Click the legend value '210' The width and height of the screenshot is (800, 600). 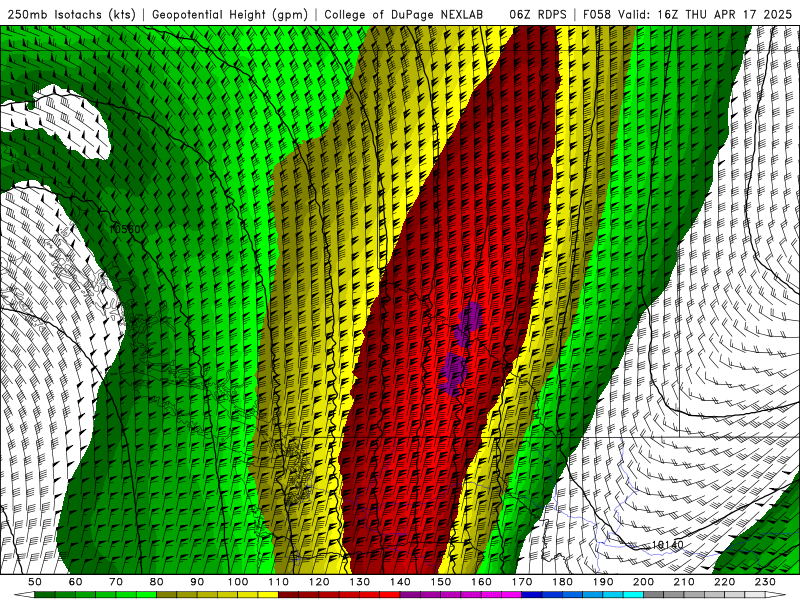point(685,582)
